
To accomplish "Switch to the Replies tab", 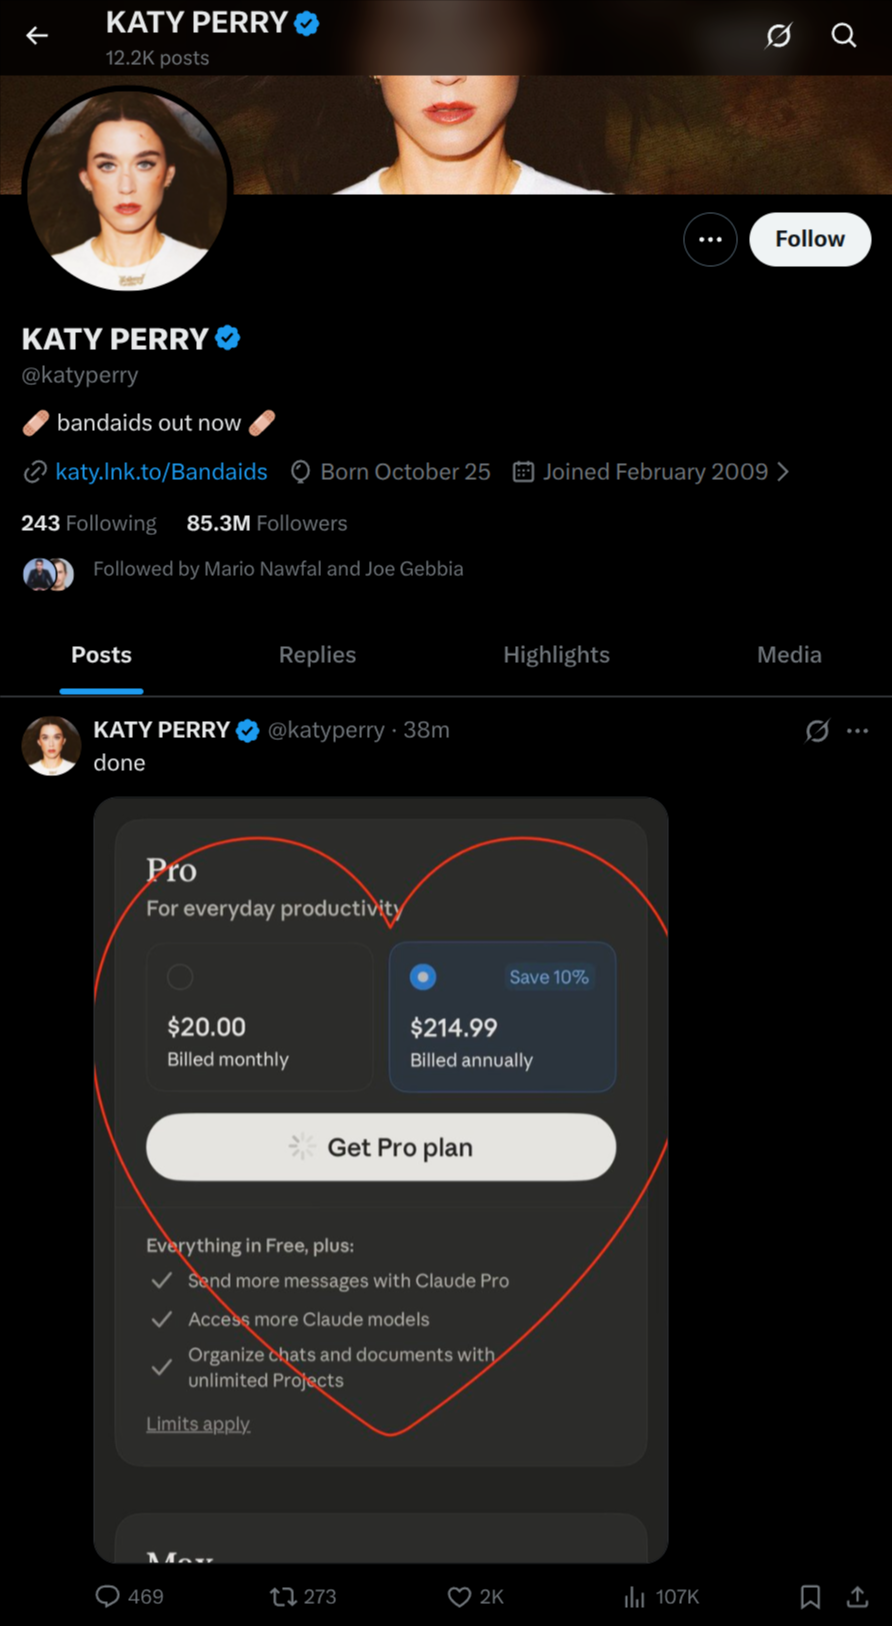I will (x=317, y=655).
